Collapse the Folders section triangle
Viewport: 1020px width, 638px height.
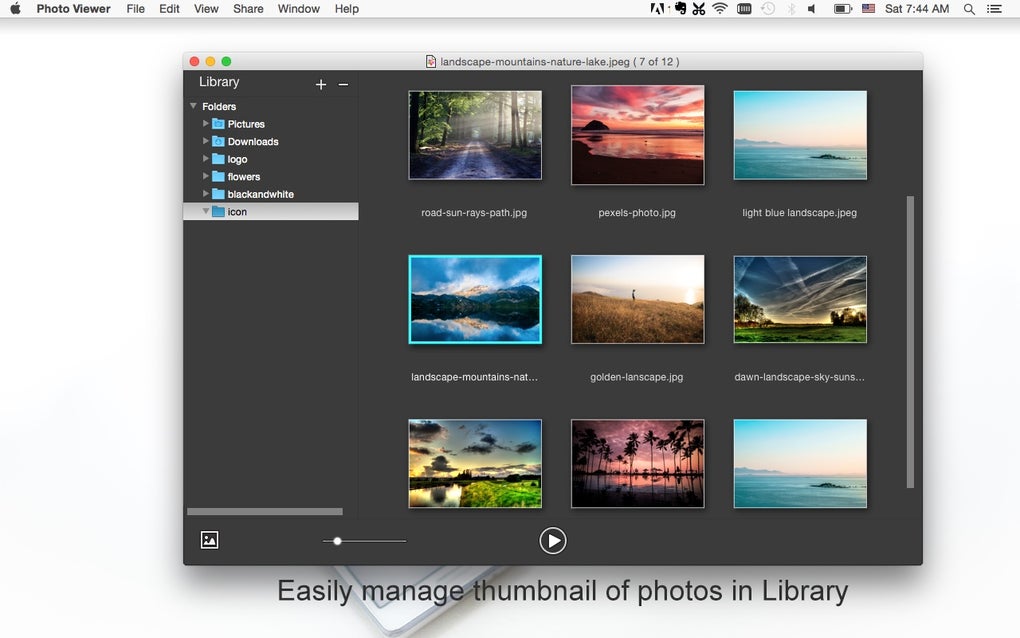193,106
